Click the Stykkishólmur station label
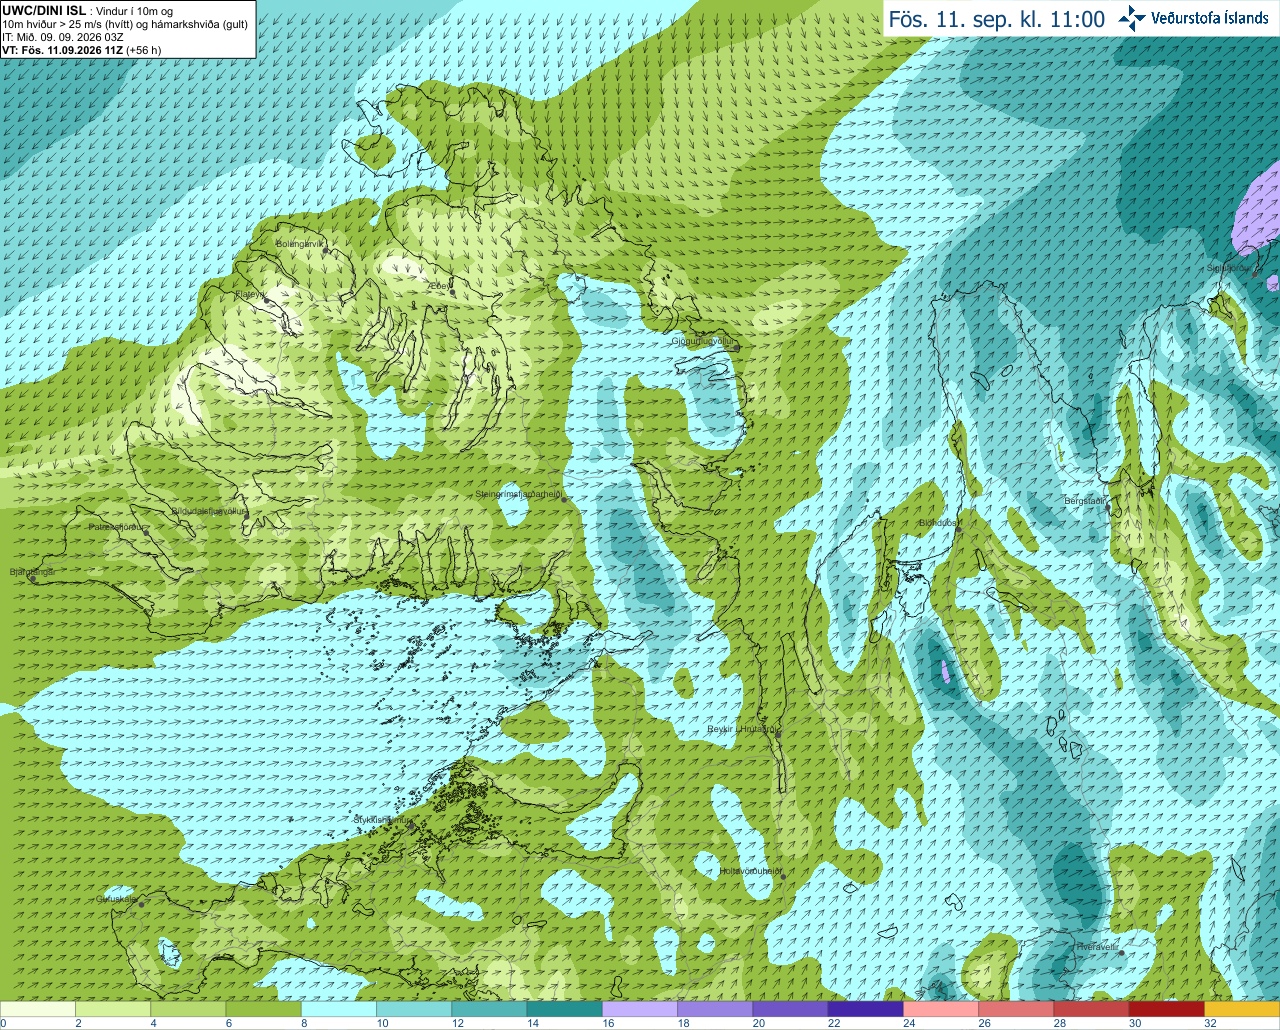Screen dimensions: 1280x1030 point(381,819)
